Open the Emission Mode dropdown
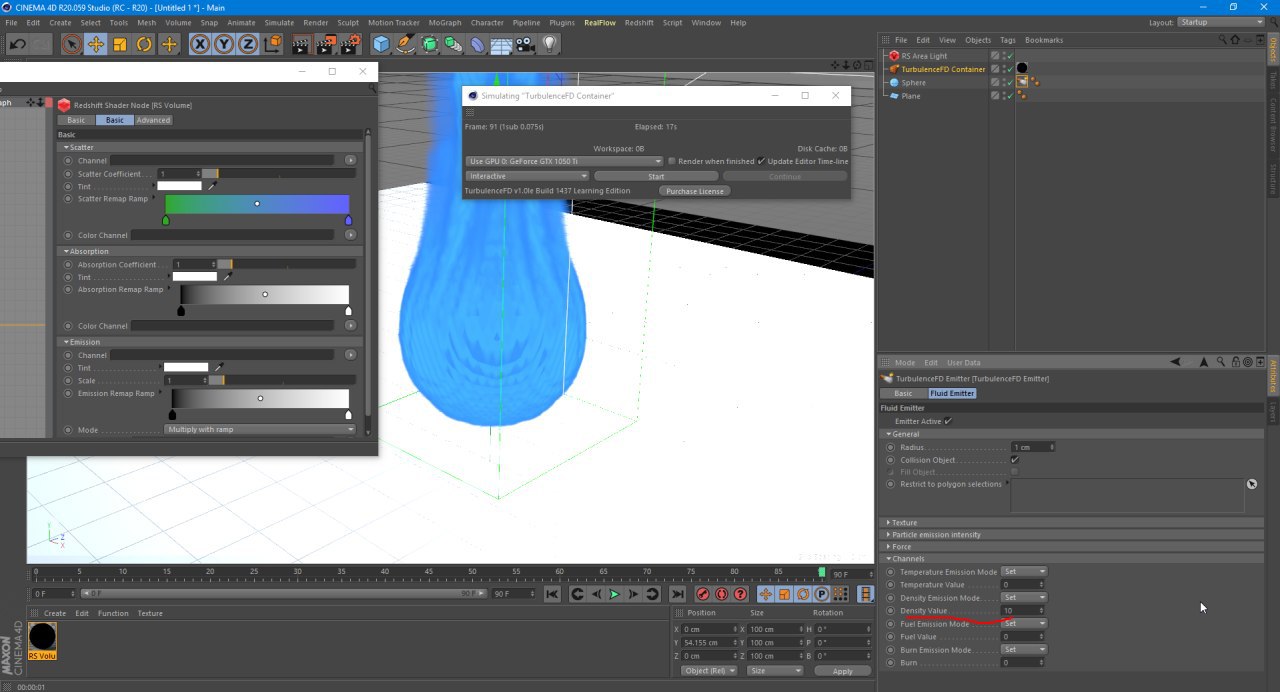1280x692 pixels. tap(260, 430)
